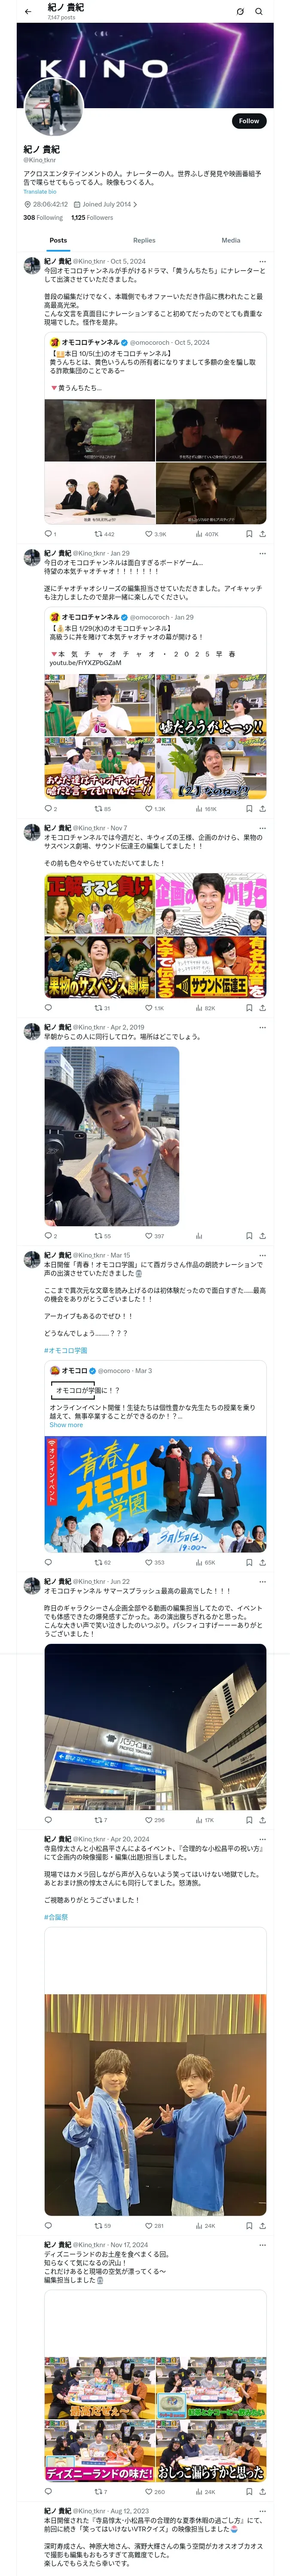
Task: Open the #オモコロ学園 hashtag
Action: tap(65, 1350)
